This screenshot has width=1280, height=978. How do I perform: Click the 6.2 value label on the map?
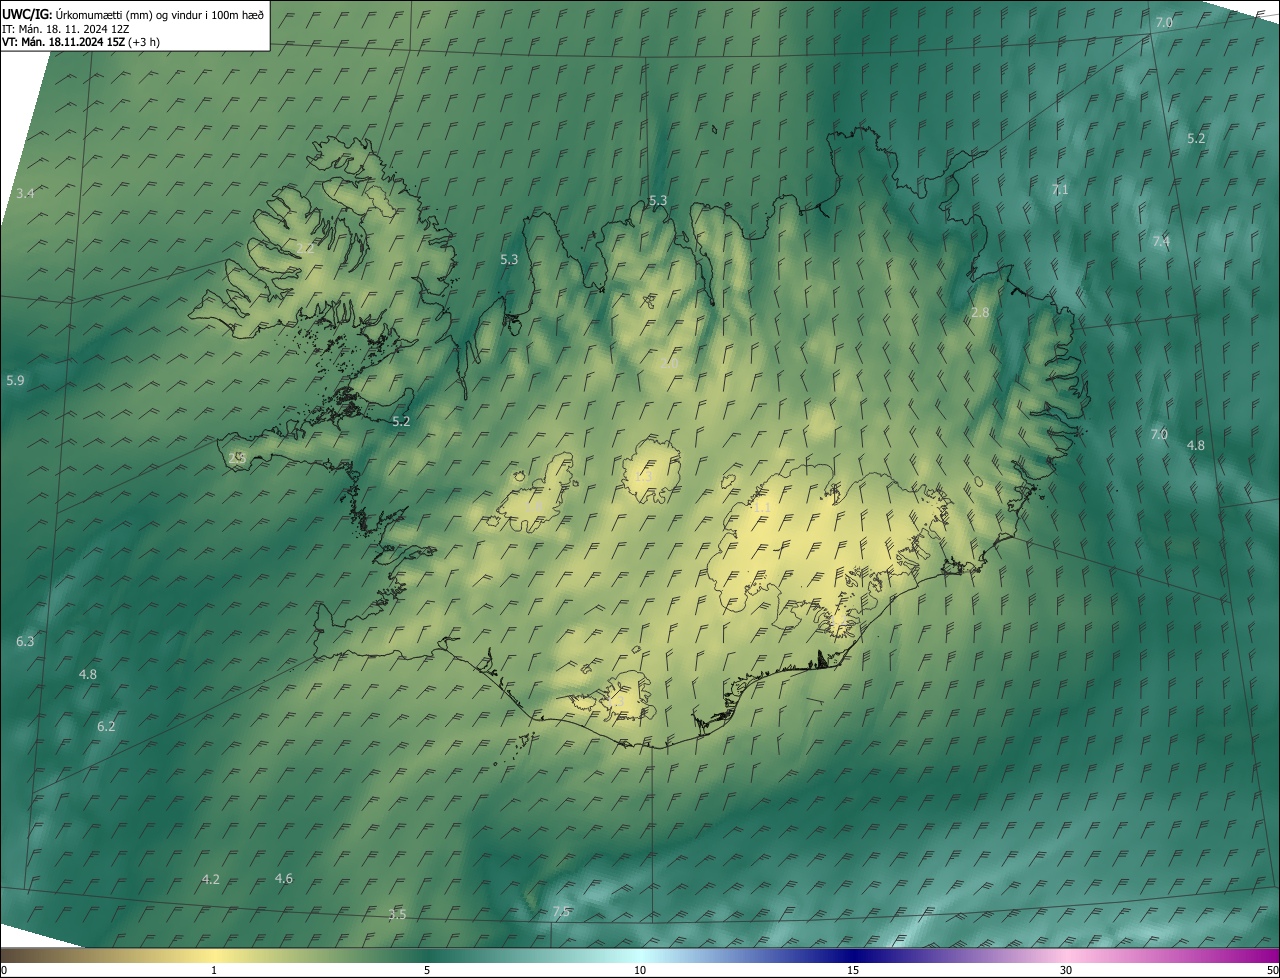click(106, 726)
